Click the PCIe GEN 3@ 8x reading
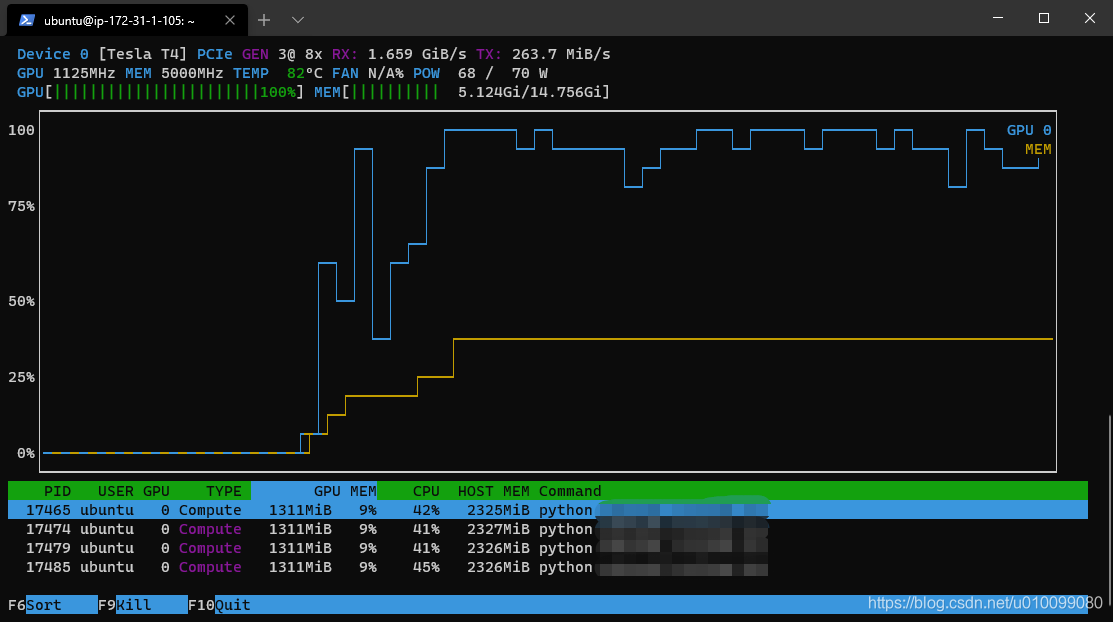The image size is (1113, 622). pos(260,54)
